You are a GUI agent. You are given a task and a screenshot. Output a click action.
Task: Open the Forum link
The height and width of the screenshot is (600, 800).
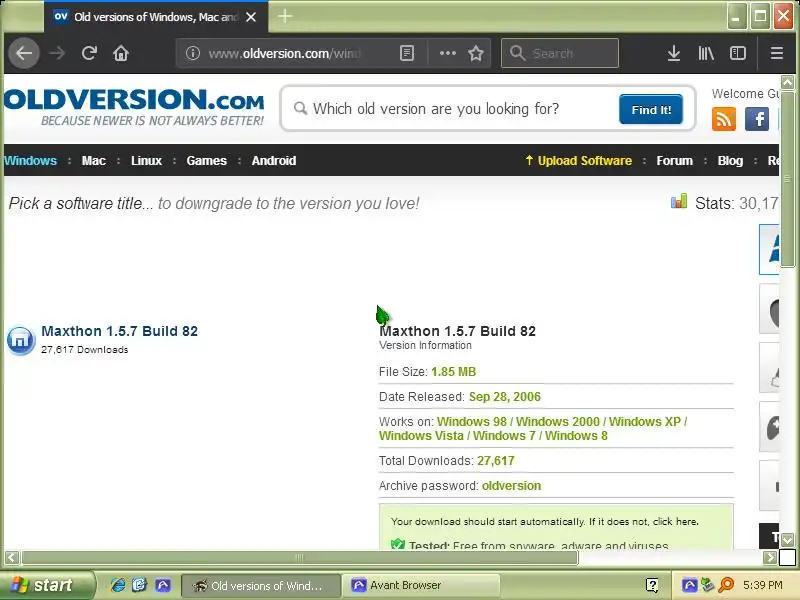[x=674, y=161]
